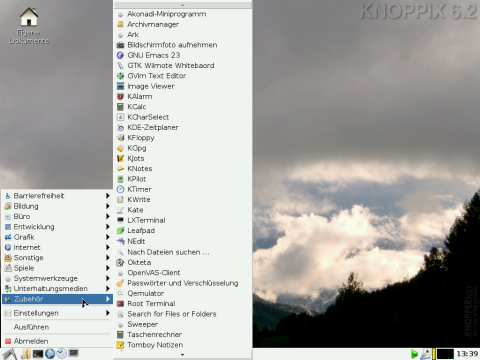The width and height of the screenshot is (480, 360).
Task: Click the Bildschirmfoto aufnehmen camera icon
Action: (120, 45)
